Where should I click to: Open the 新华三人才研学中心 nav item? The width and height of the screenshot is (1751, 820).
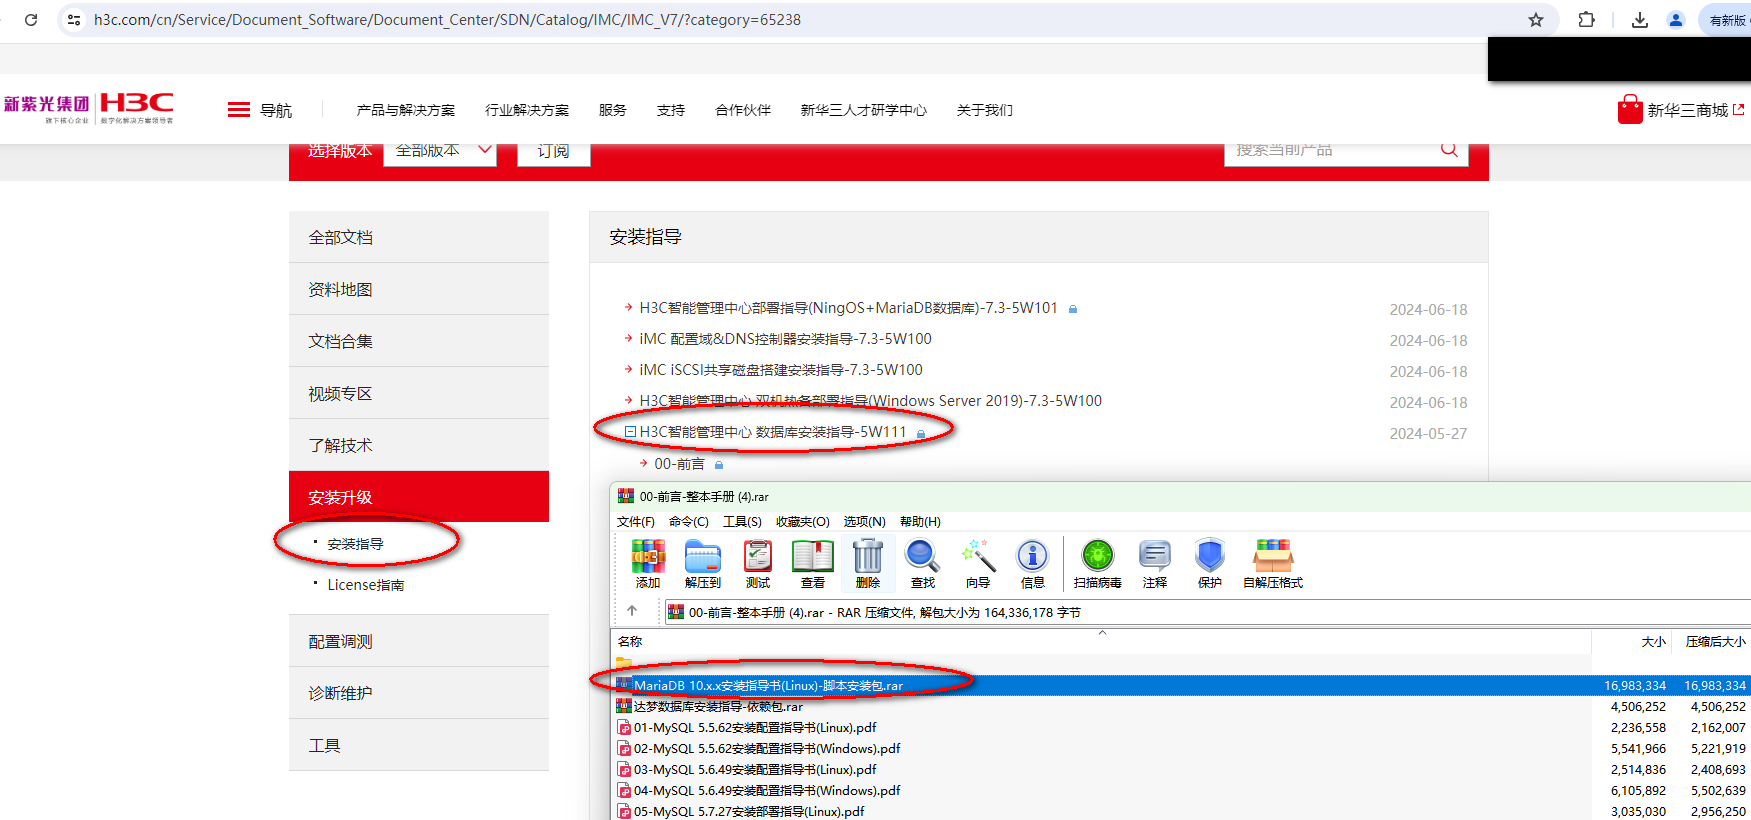click(x=864, y=110)
